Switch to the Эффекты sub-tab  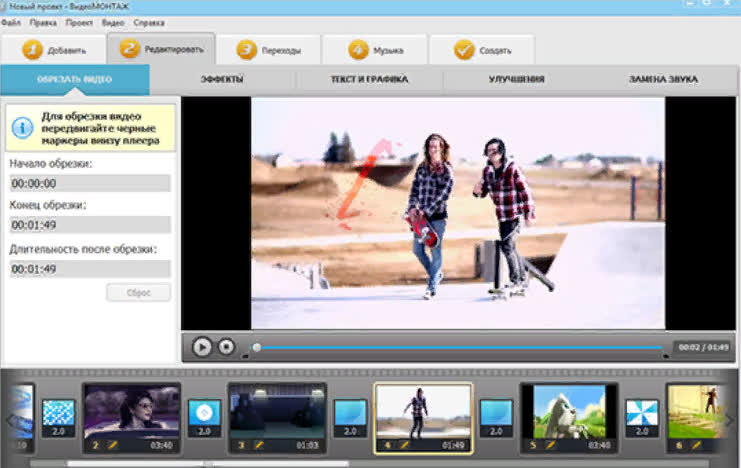[222, 79]
